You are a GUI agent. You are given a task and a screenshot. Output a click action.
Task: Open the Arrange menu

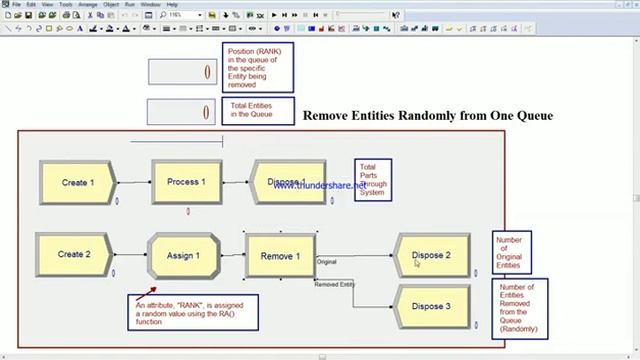pyautogui.click(x=88, y=4)
